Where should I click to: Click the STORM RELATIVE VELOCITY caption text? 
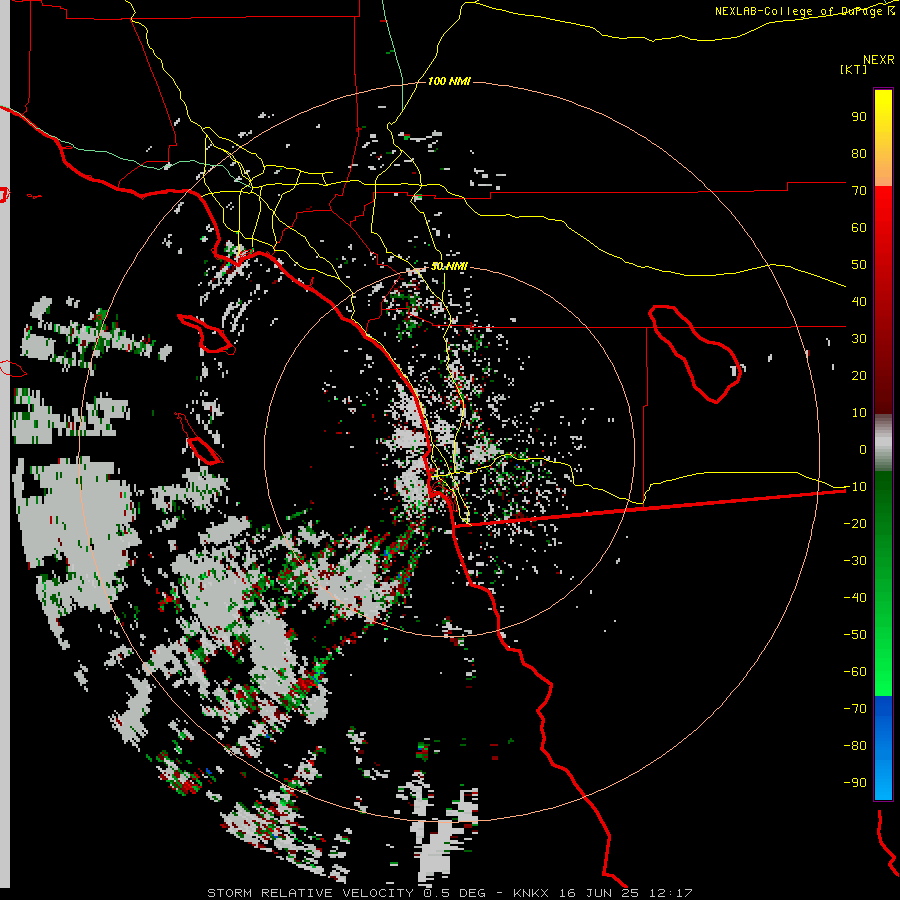[x=310, y=893]
